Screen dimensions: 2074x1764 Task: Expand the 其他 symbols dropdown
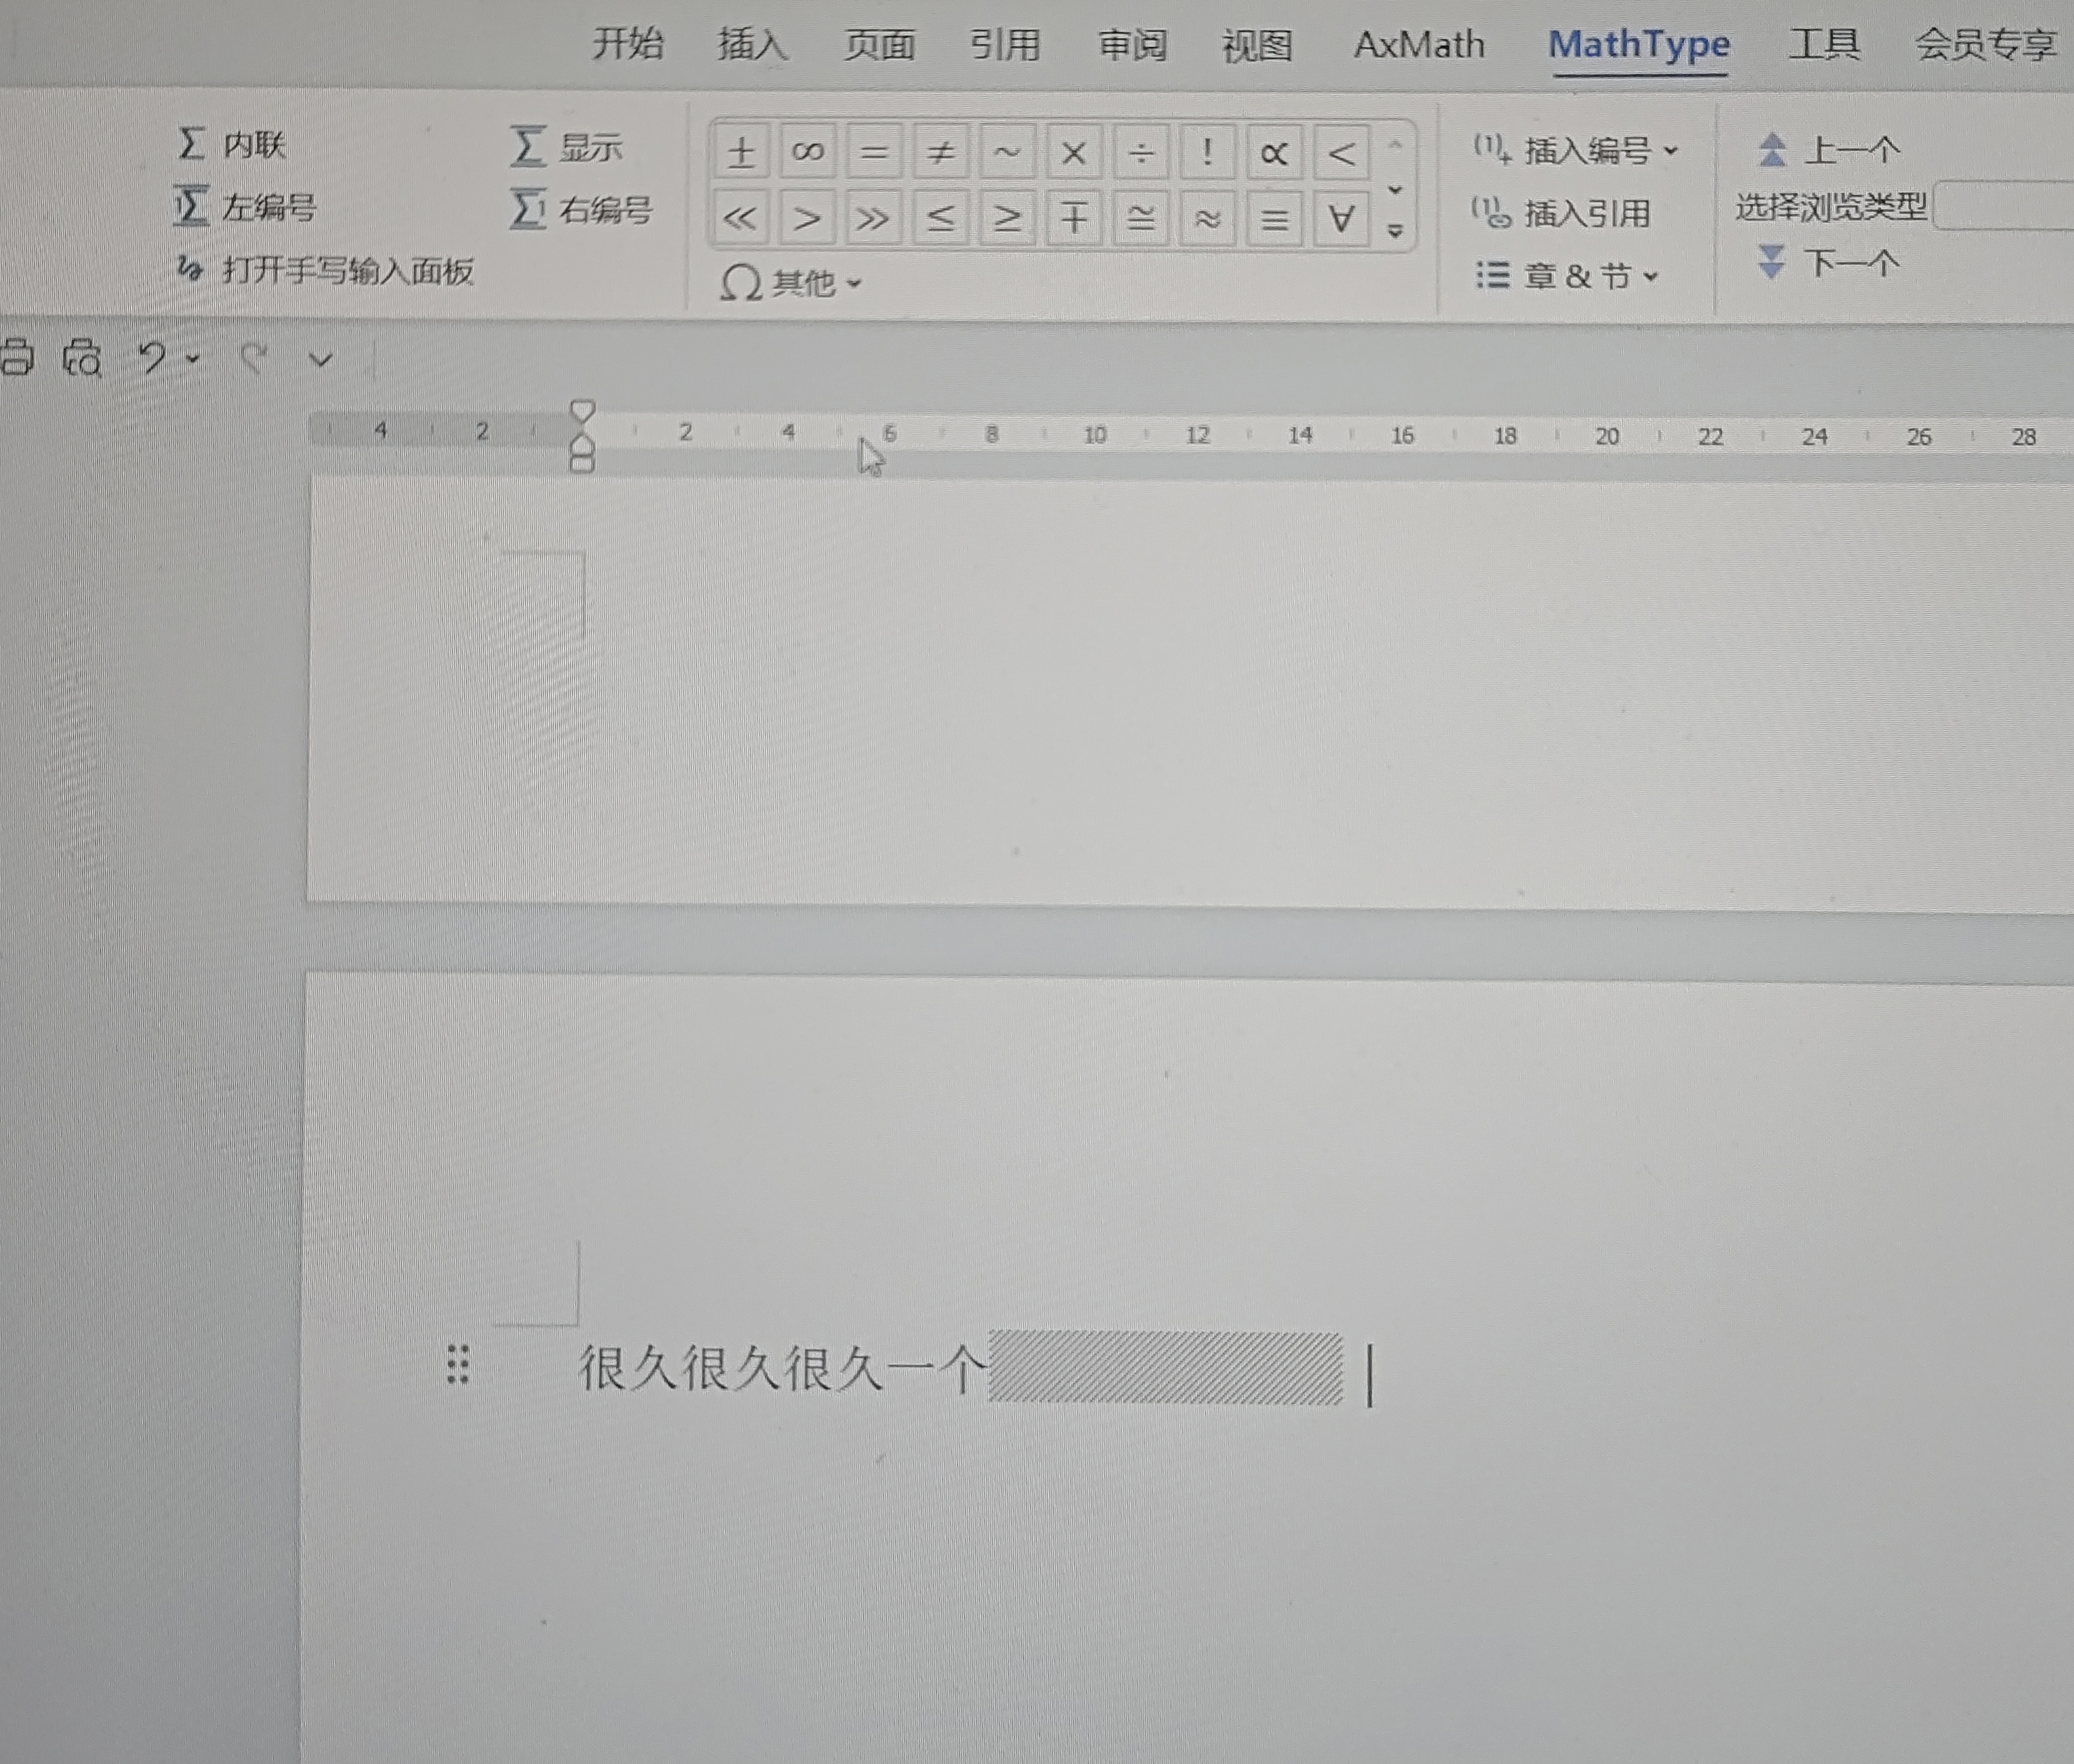coord(853,284)
